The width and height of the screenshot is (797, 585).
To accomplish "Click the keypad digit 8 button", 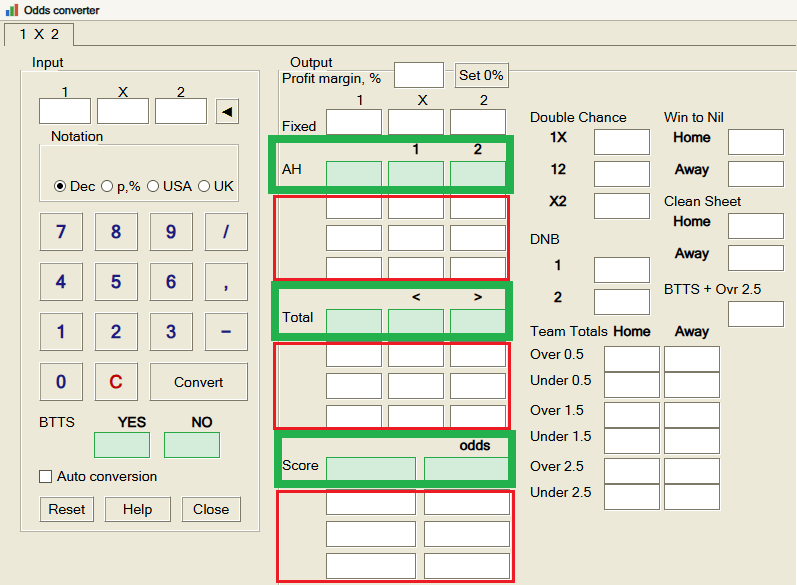I will coord(116,232).
